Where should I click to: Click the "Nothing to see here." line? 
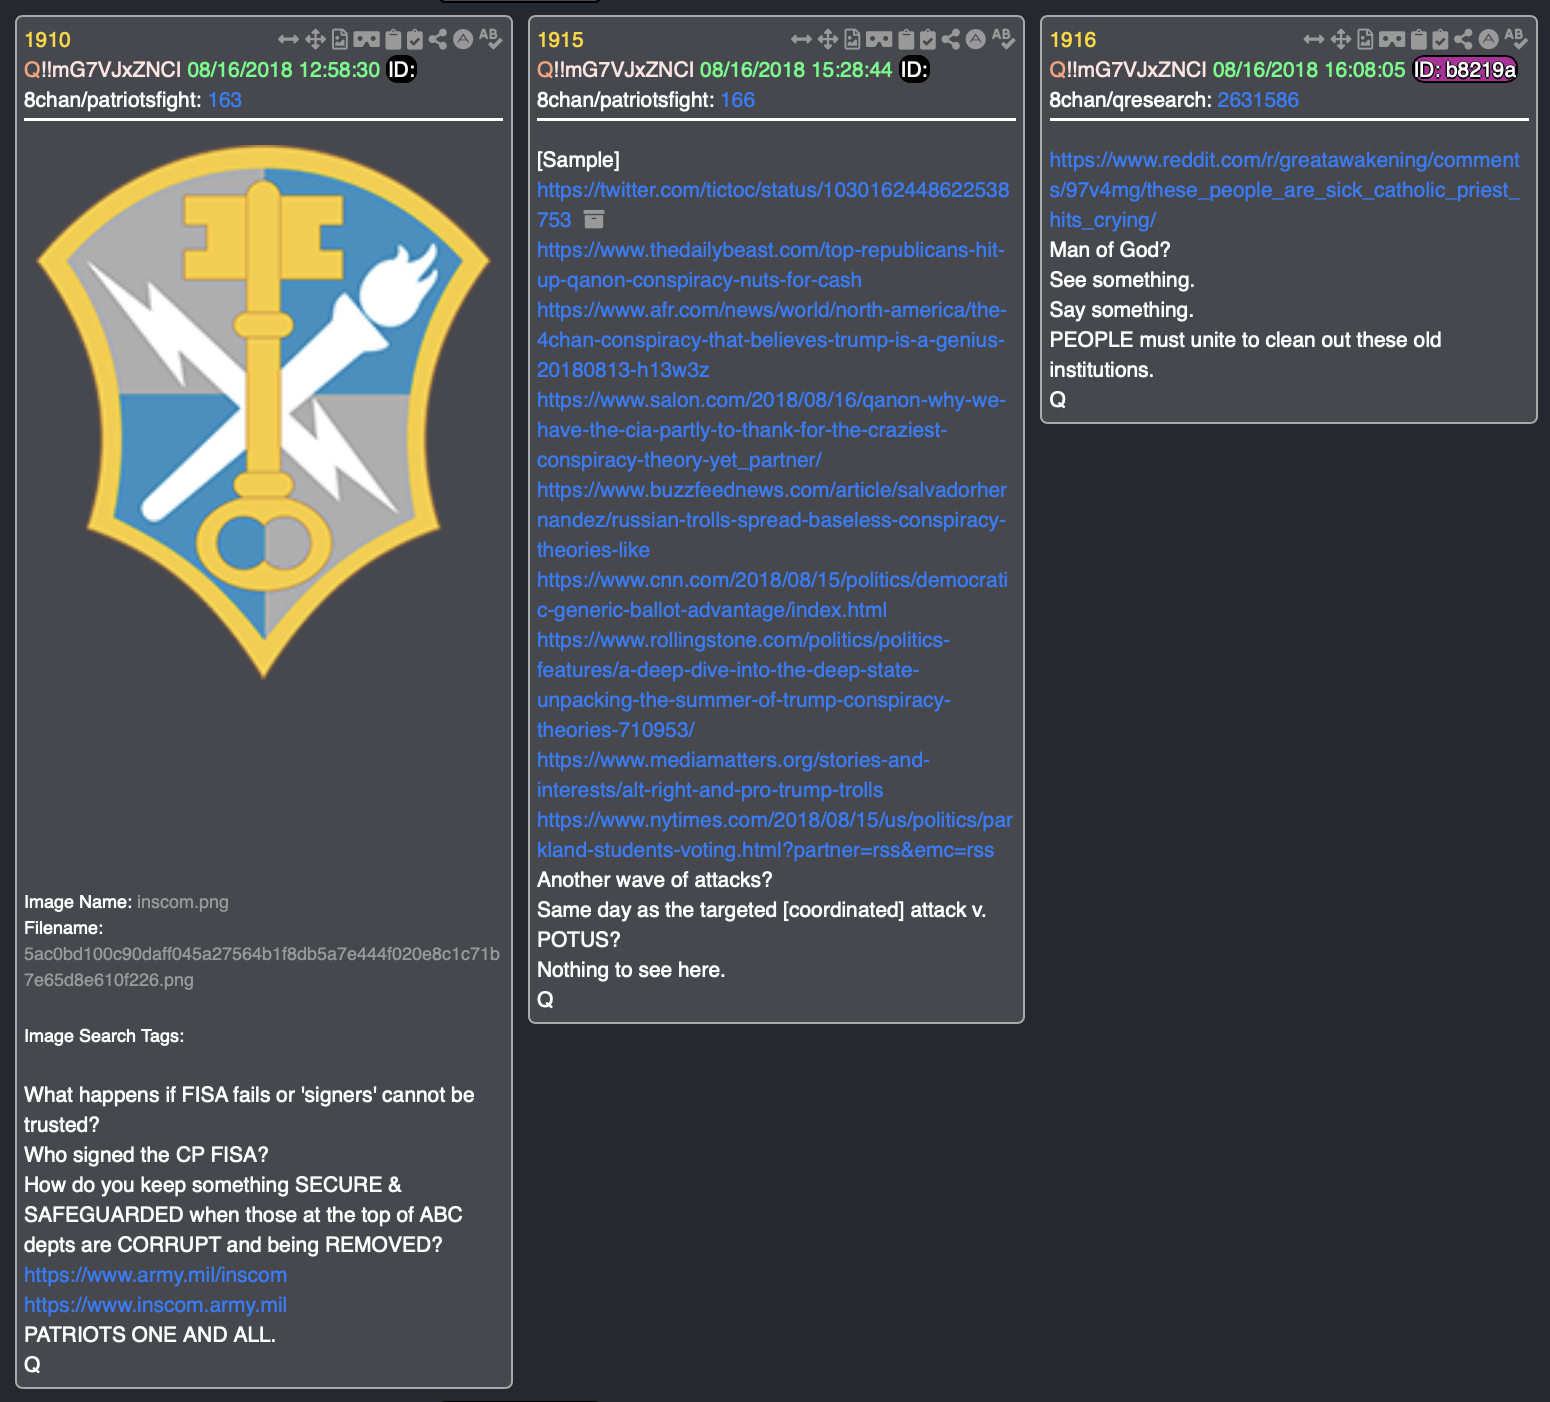pyautogui.click(x=631, y=970)
